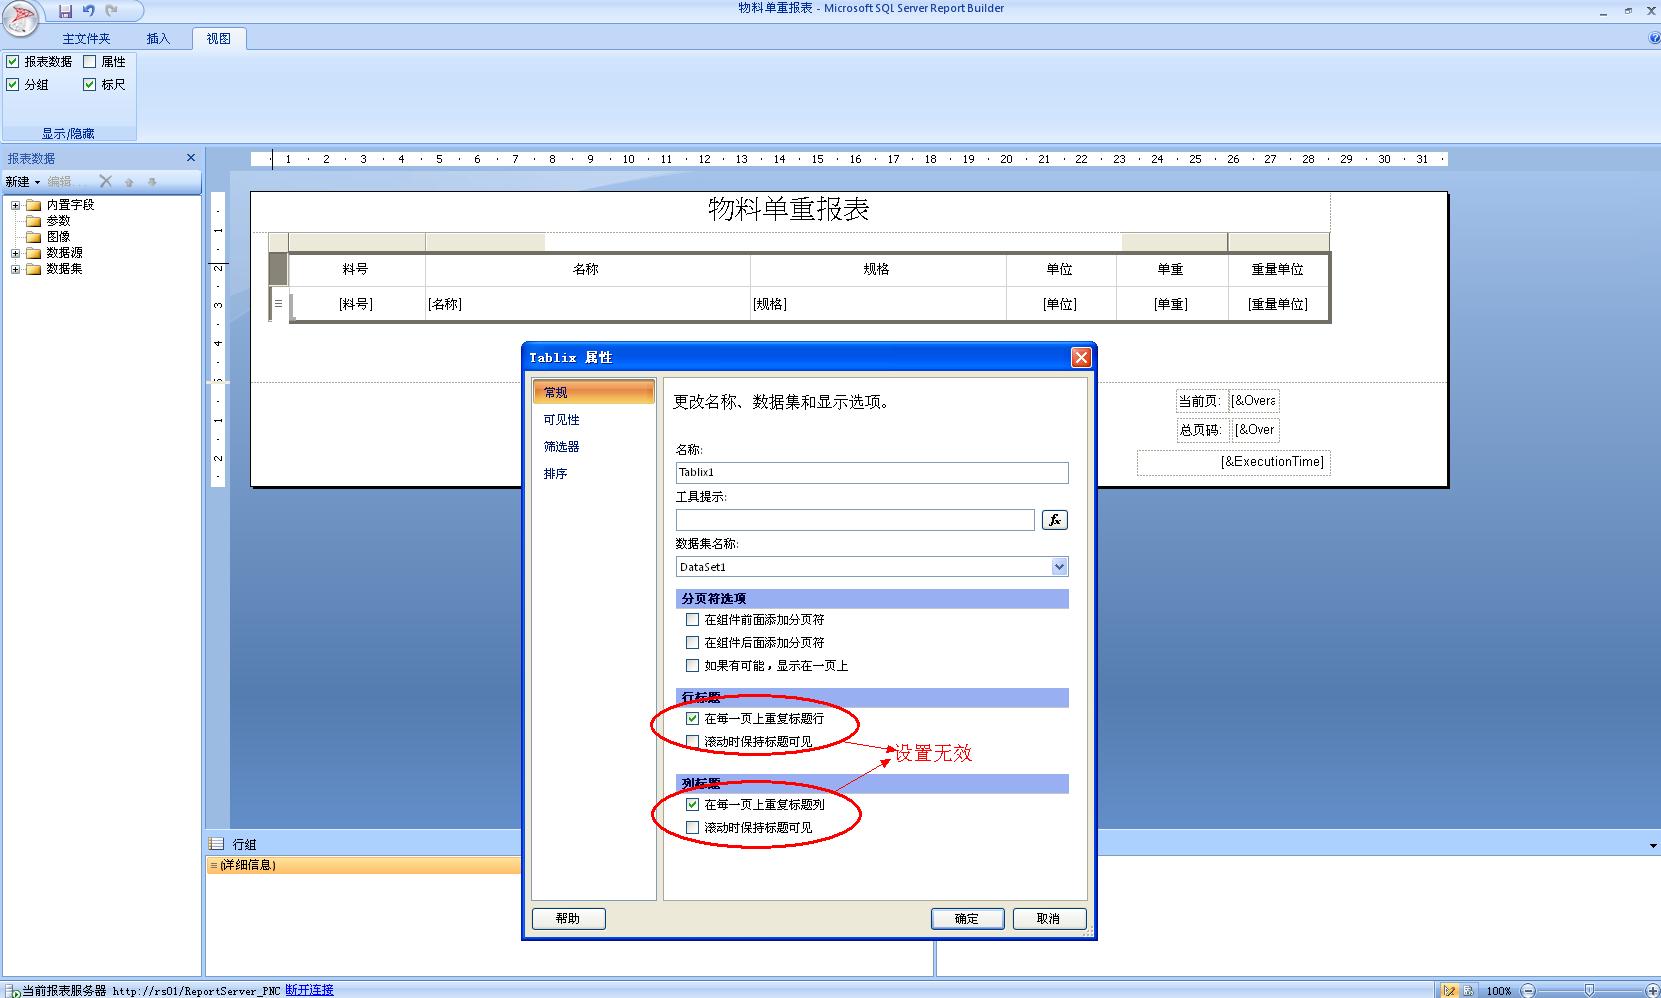Open the expression editor with the fx button
1661x998 pixels.
coord(1053,519)
